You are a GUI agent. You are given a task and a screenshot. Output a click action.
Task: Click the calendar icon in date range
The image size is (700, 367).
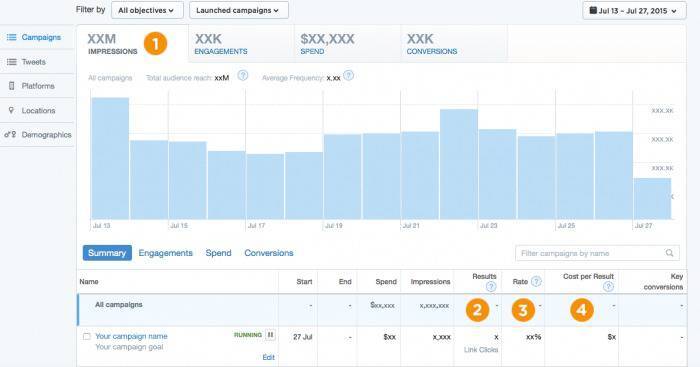tap(593, 10)
